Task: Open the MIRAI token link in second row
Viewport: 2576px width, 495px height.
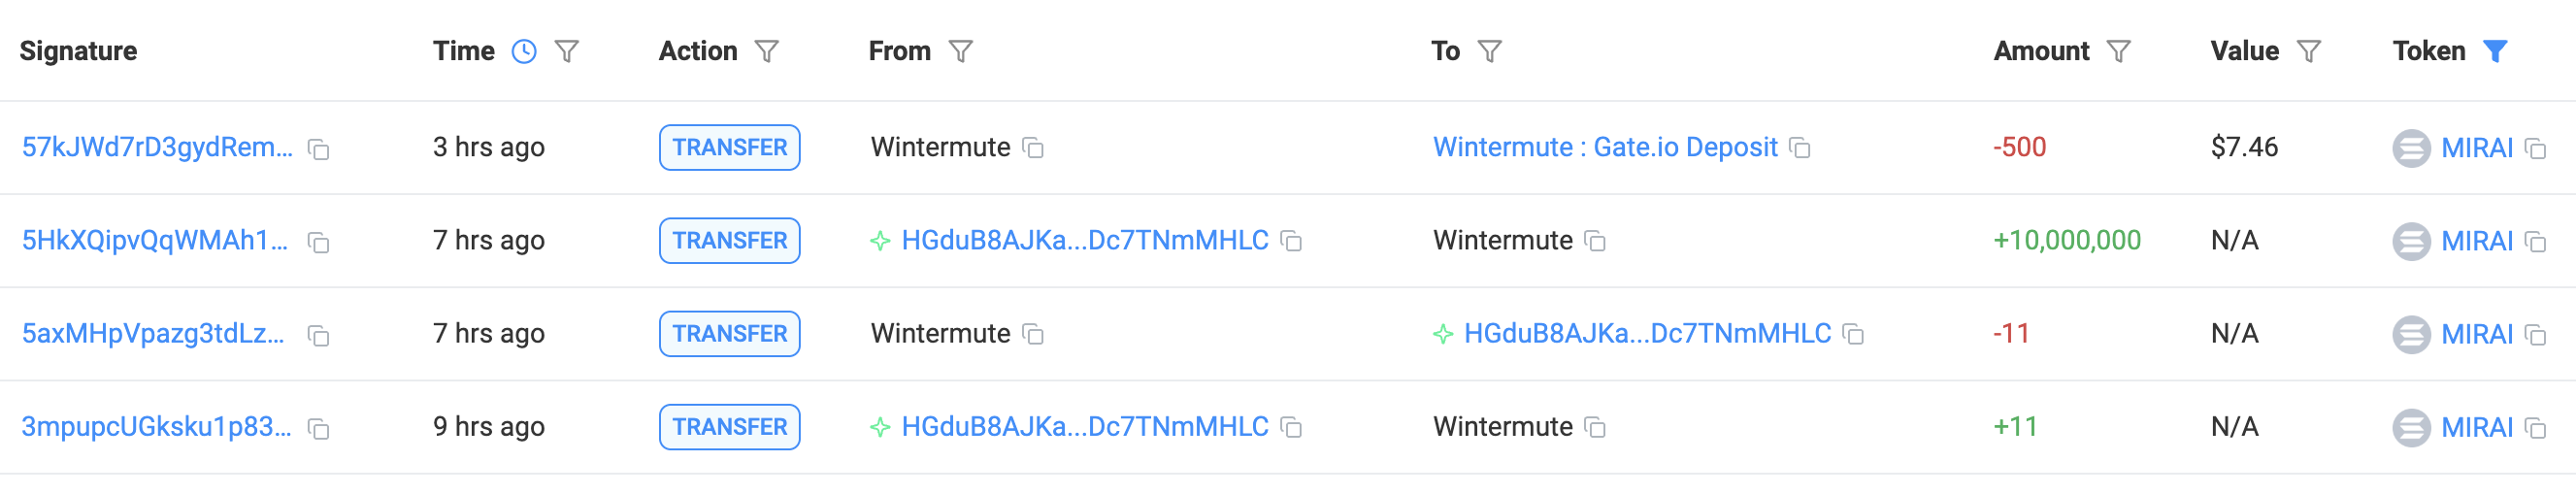Action: click(x=2476, y=241)
